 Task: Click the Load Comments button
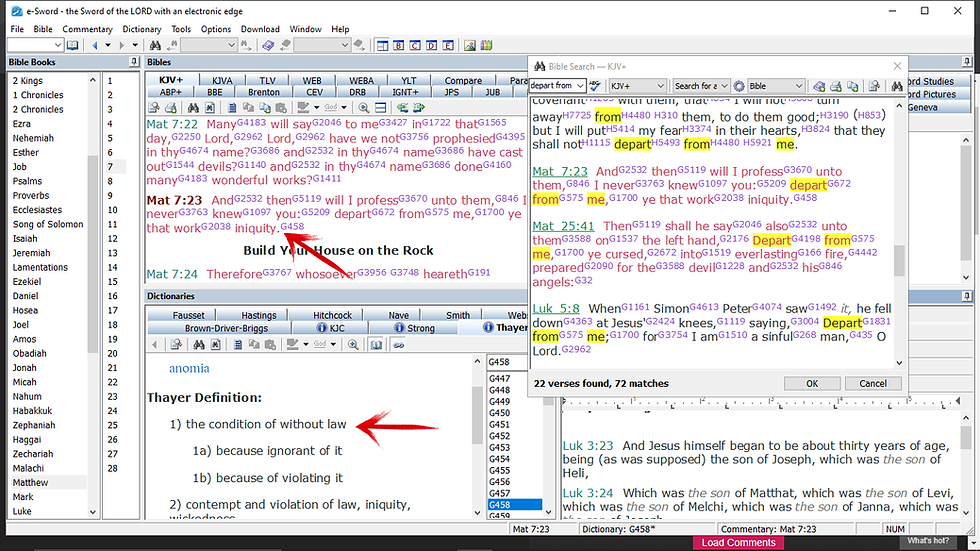coord(738,542)
